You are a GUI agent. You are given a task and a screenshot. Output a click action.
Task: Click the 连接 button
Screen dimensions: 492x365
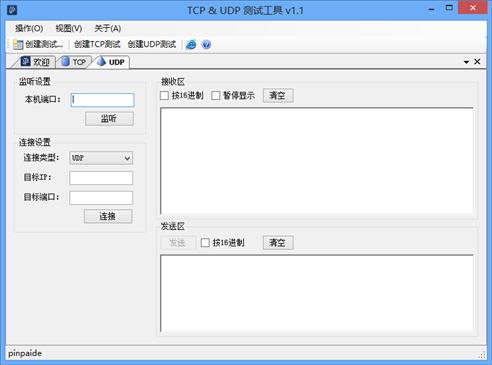(108, 216)
